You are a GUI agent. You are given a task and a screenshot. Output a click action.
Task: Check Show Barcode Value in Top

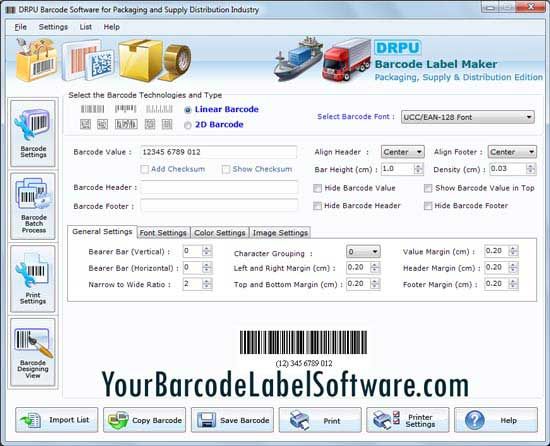(x=428, y=188)
